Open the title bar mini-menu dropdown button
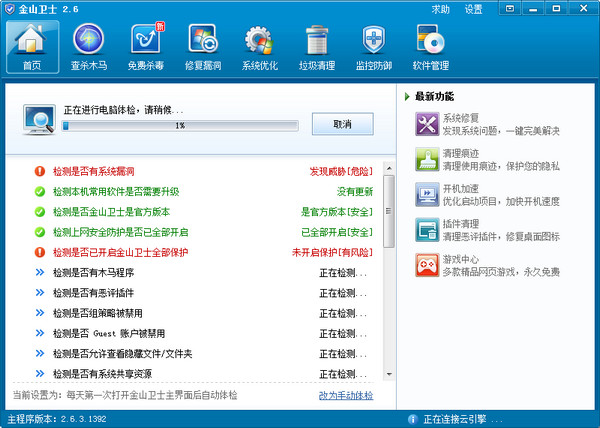Screen dimensions: 600x428 coord(510,8)
